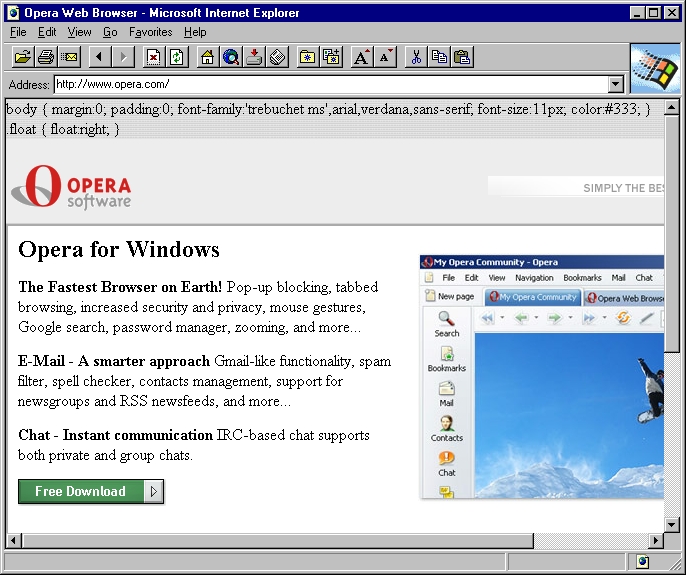This screenshot has width=686, height=575.
Task: Stop loading with the red X page icon
Action: (154, 57)
